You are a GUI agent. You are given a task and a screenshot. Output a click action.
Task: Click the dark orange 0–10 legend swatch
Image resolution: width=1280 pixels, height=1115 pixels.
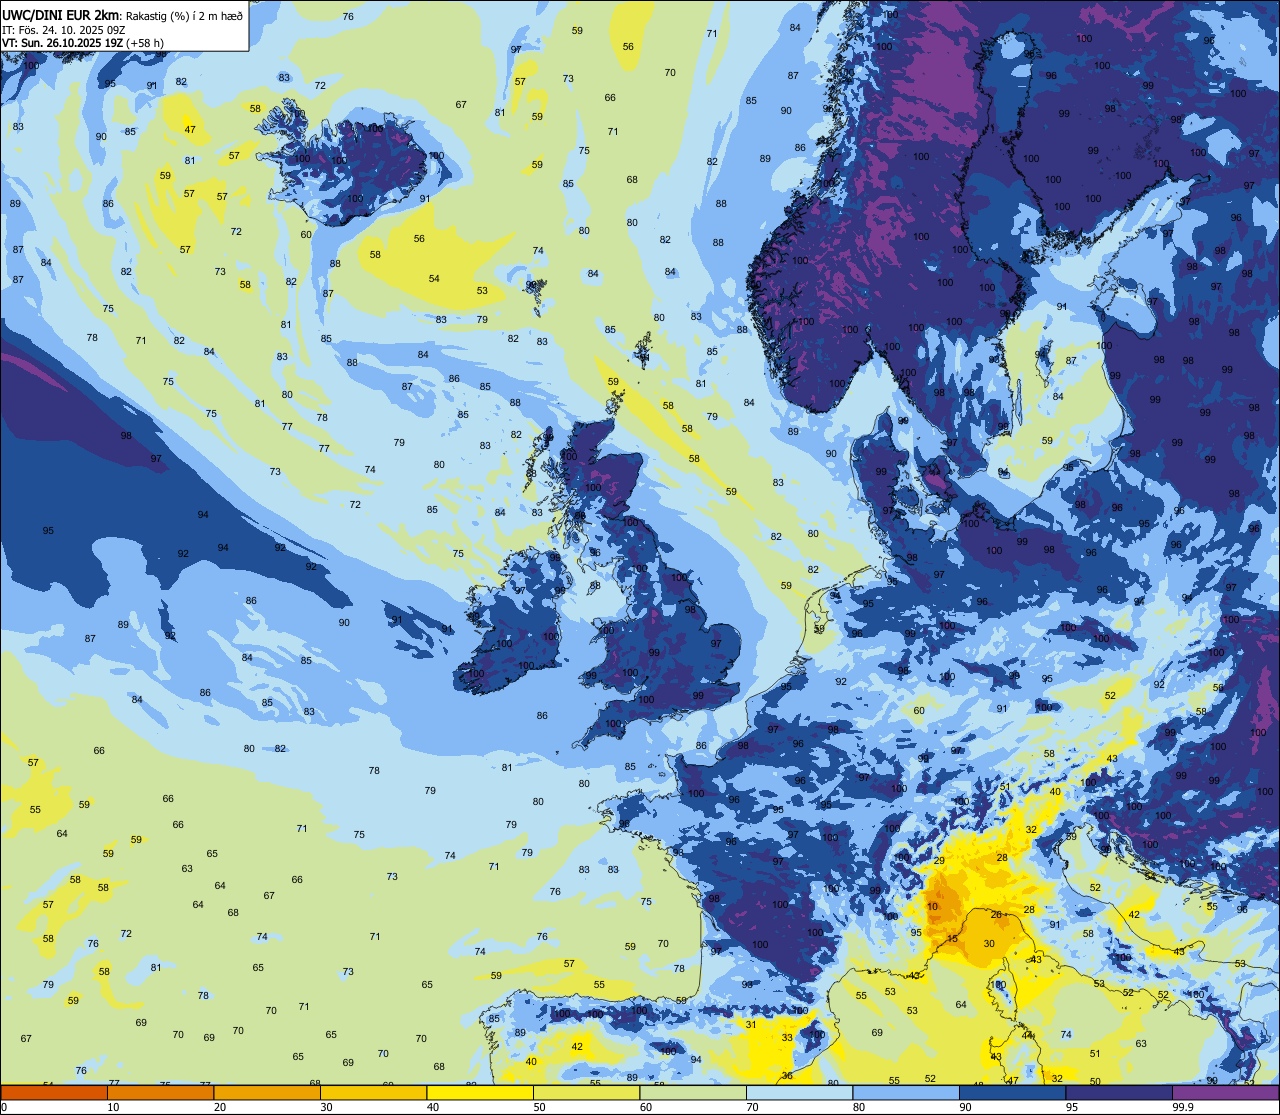click(x=54, y=1092)
